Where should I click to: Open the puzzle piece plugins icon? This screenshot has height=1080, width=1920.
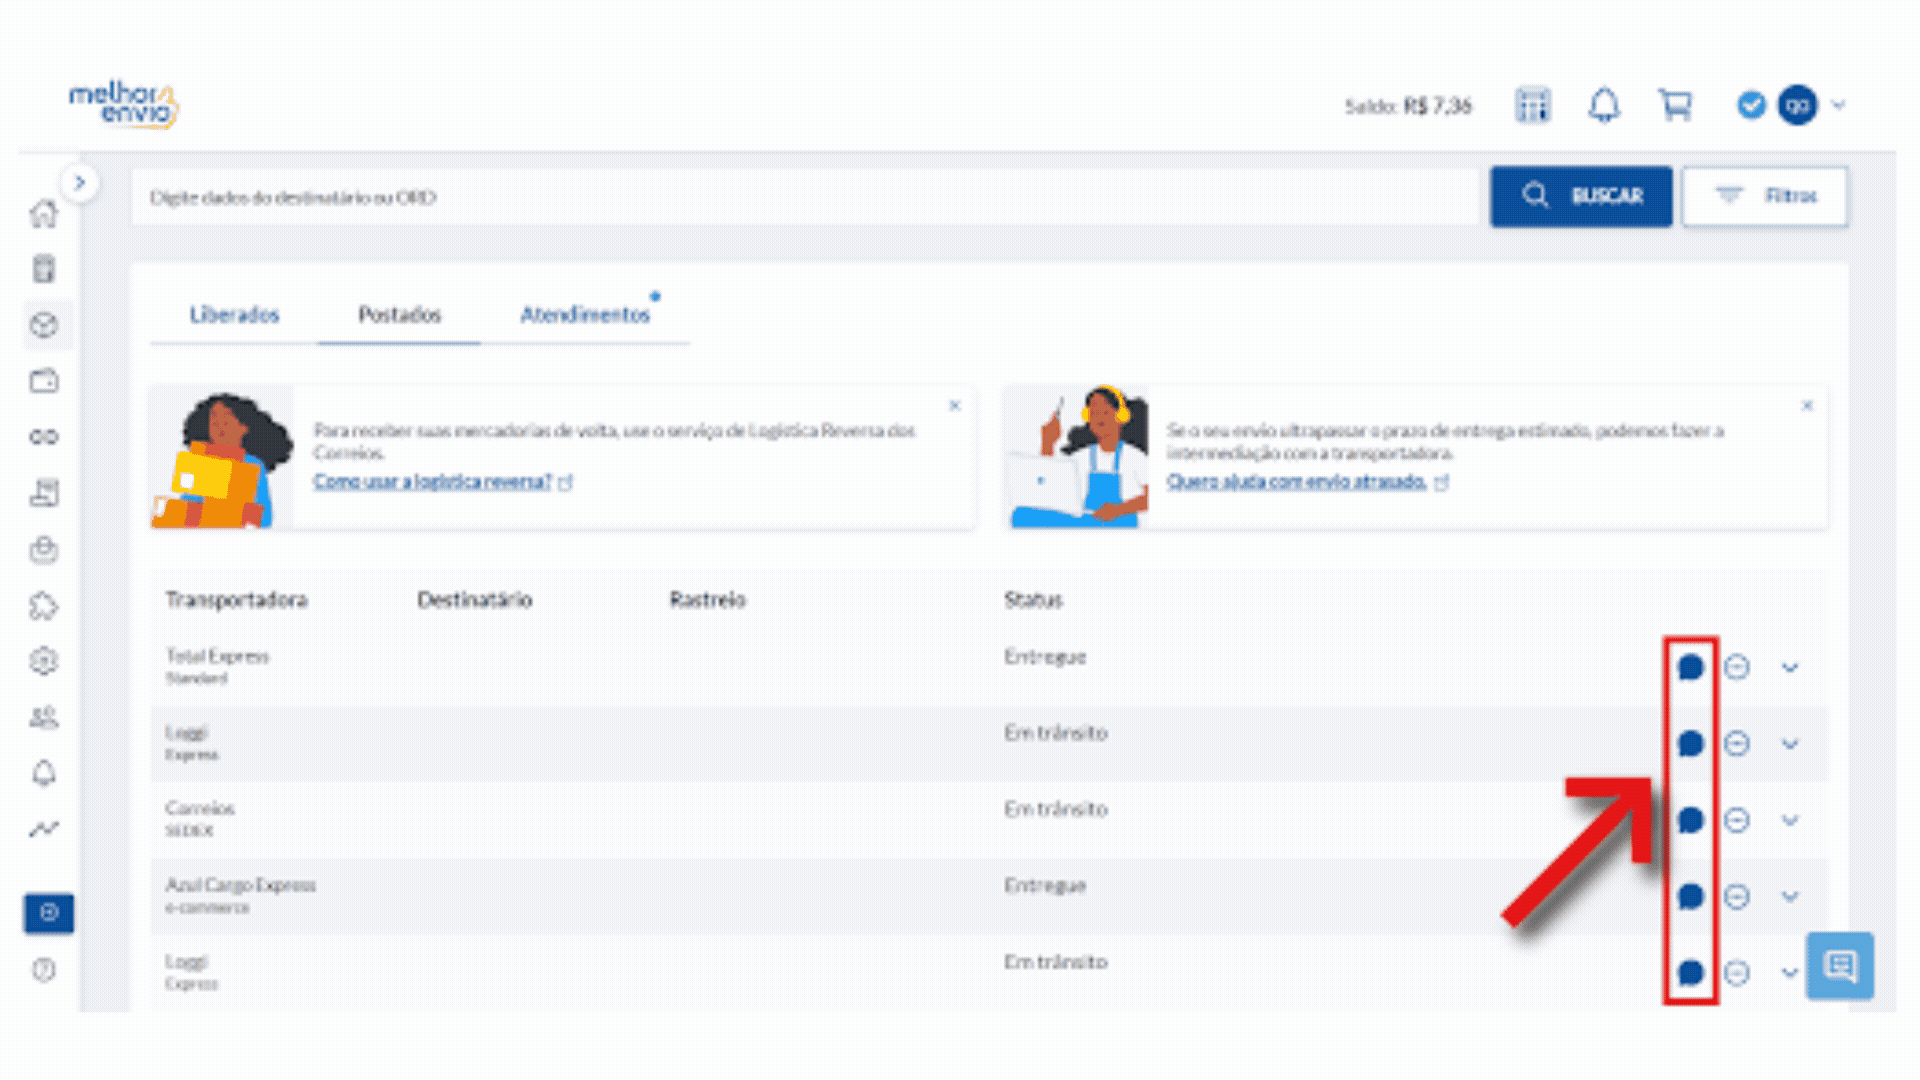click(x=44, y=605)
